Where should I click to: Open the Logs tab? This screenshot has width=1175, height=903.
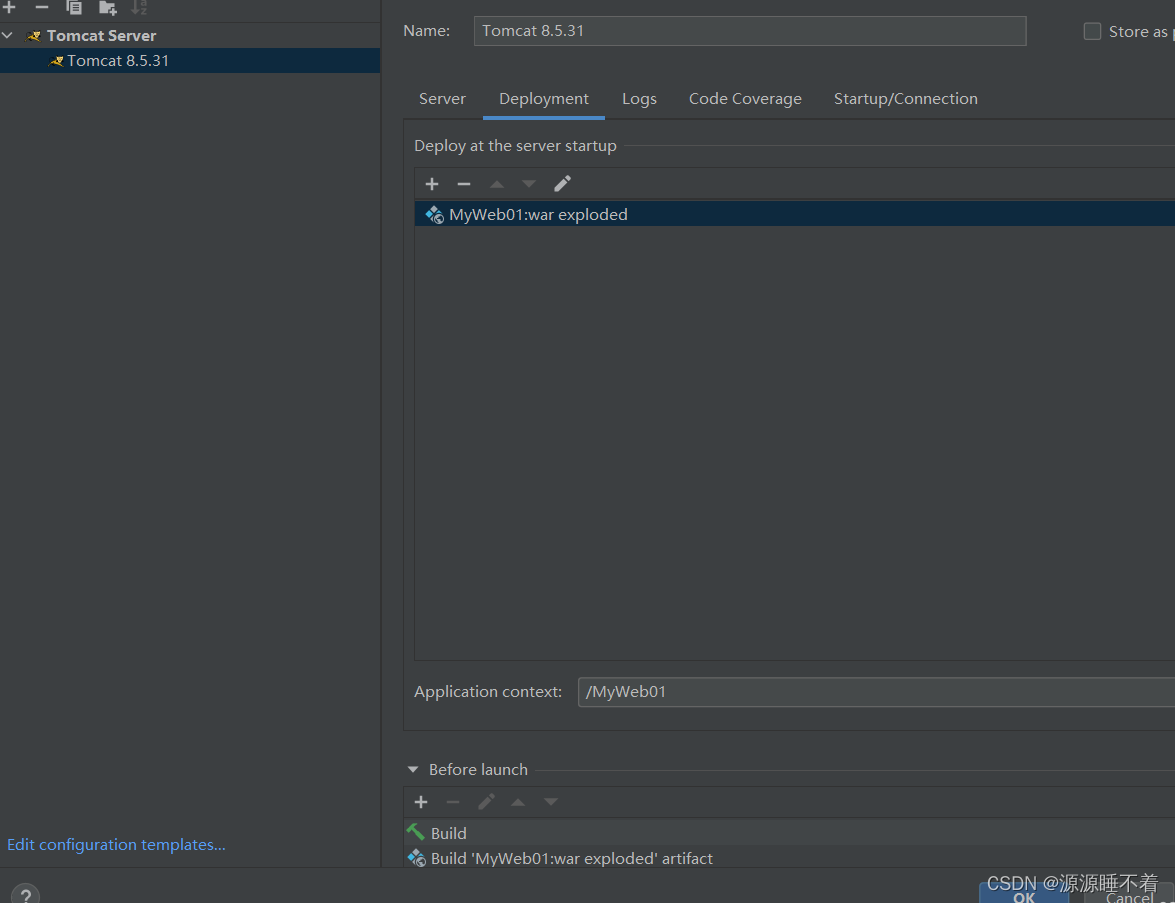[x=639, y=99]
